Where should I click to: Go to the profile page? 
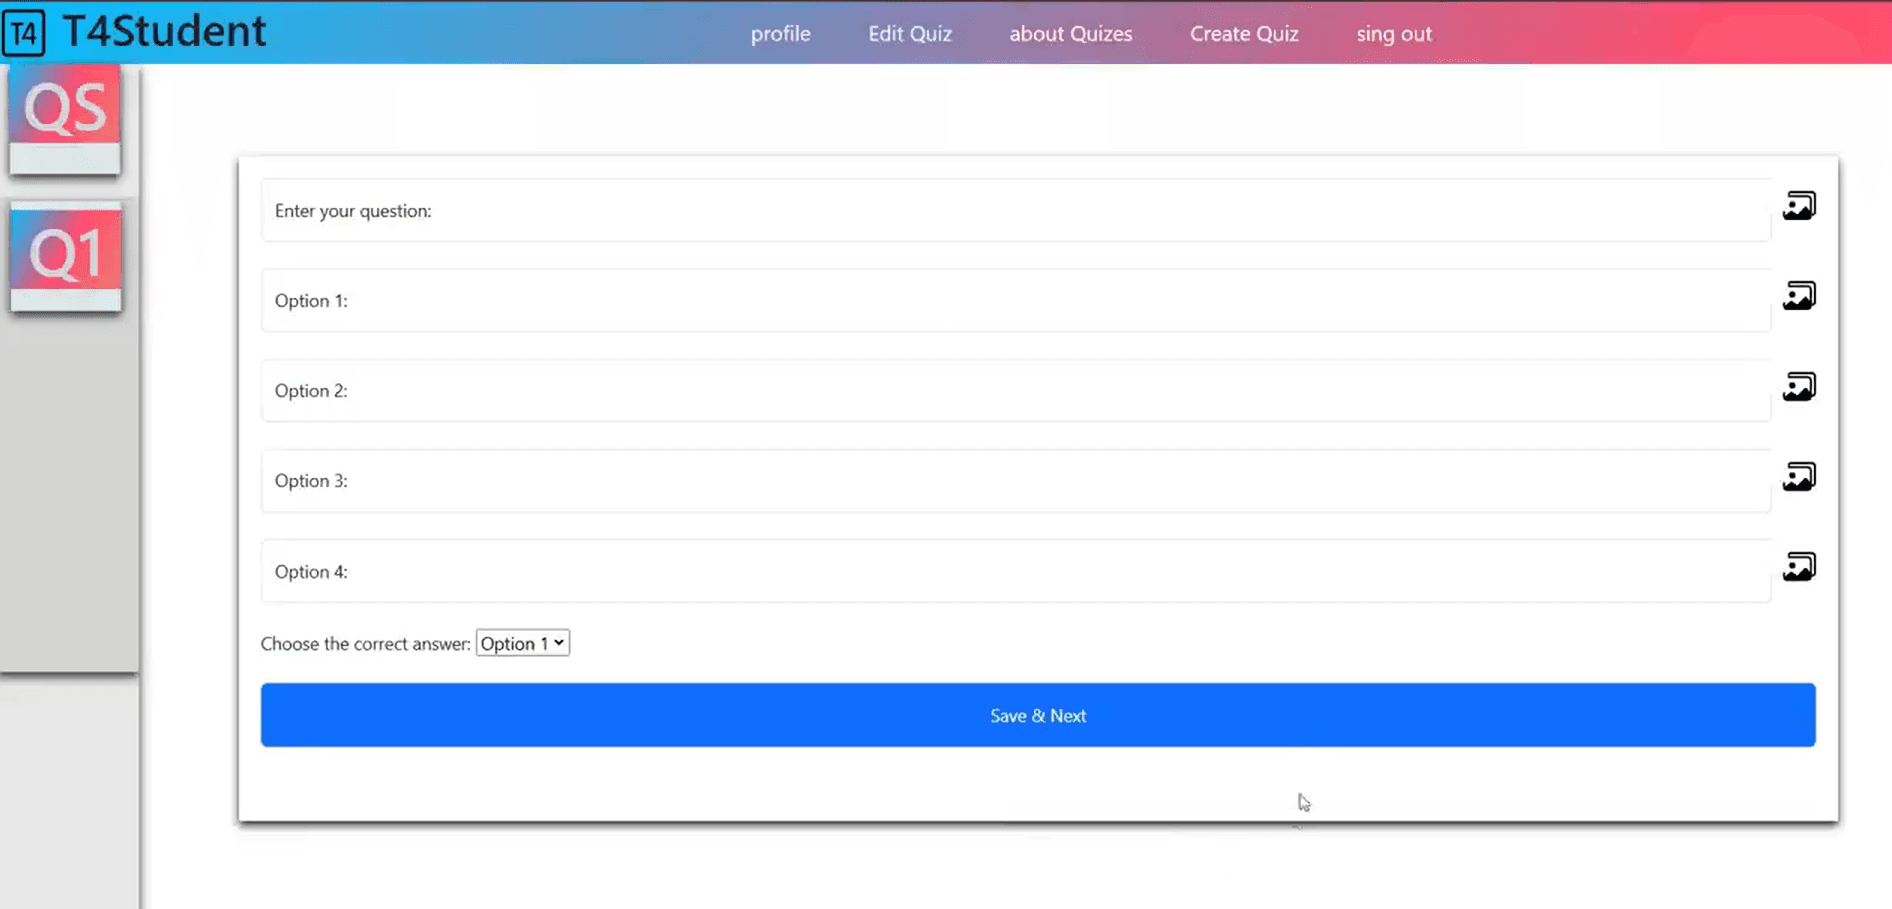coord(781,33)
